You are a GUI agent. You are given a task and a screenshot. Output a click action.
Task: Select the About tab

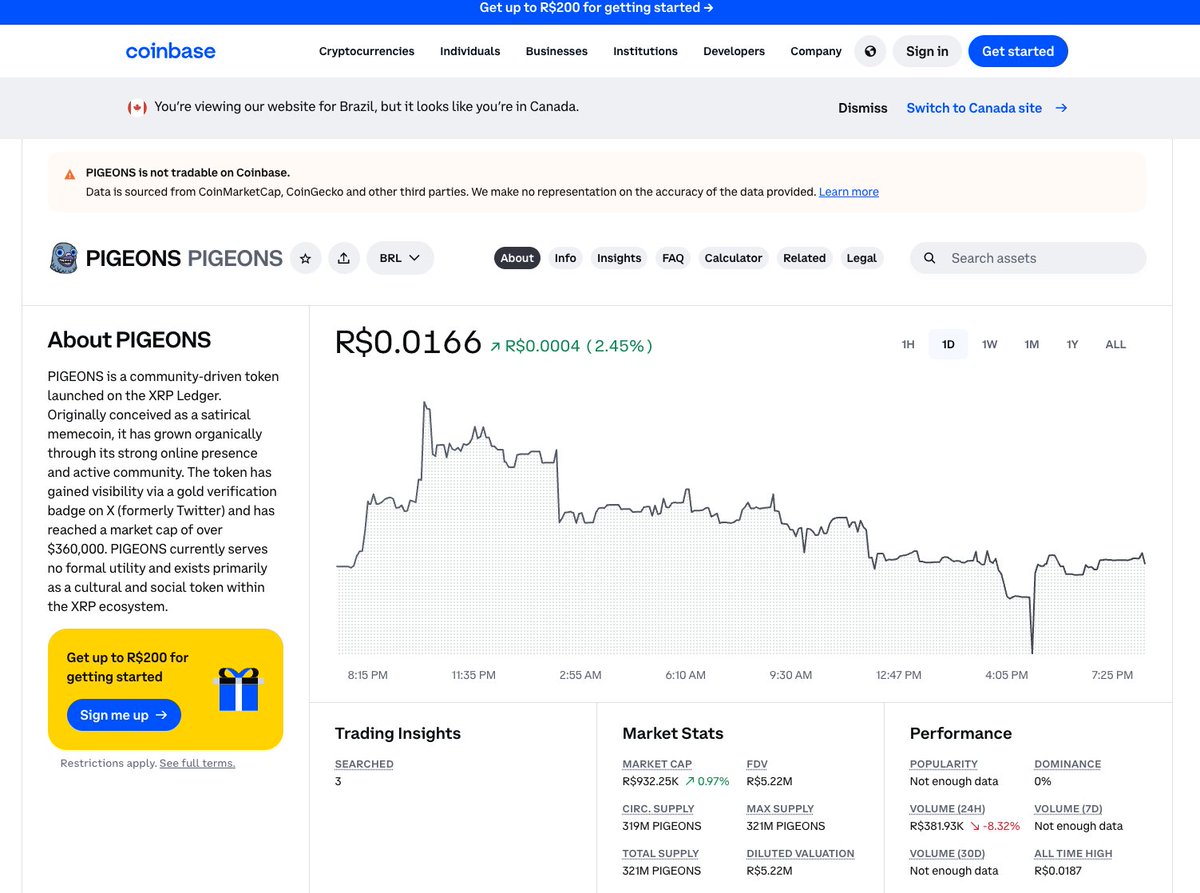click(x=517, y=258)
